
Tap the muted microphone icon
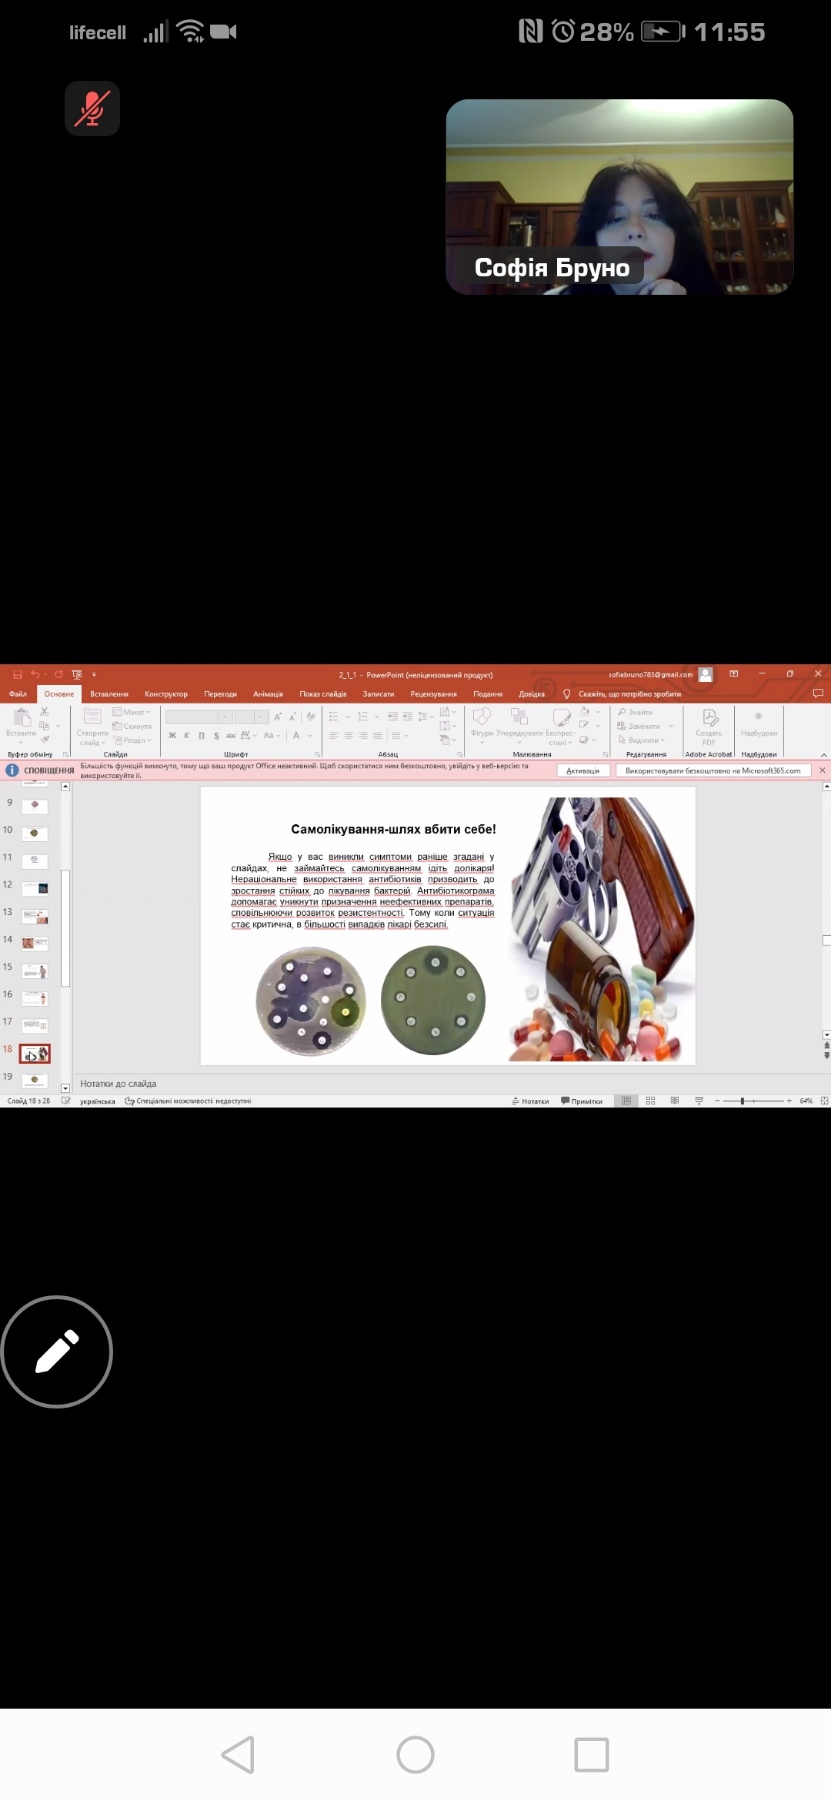click(92, 108)
